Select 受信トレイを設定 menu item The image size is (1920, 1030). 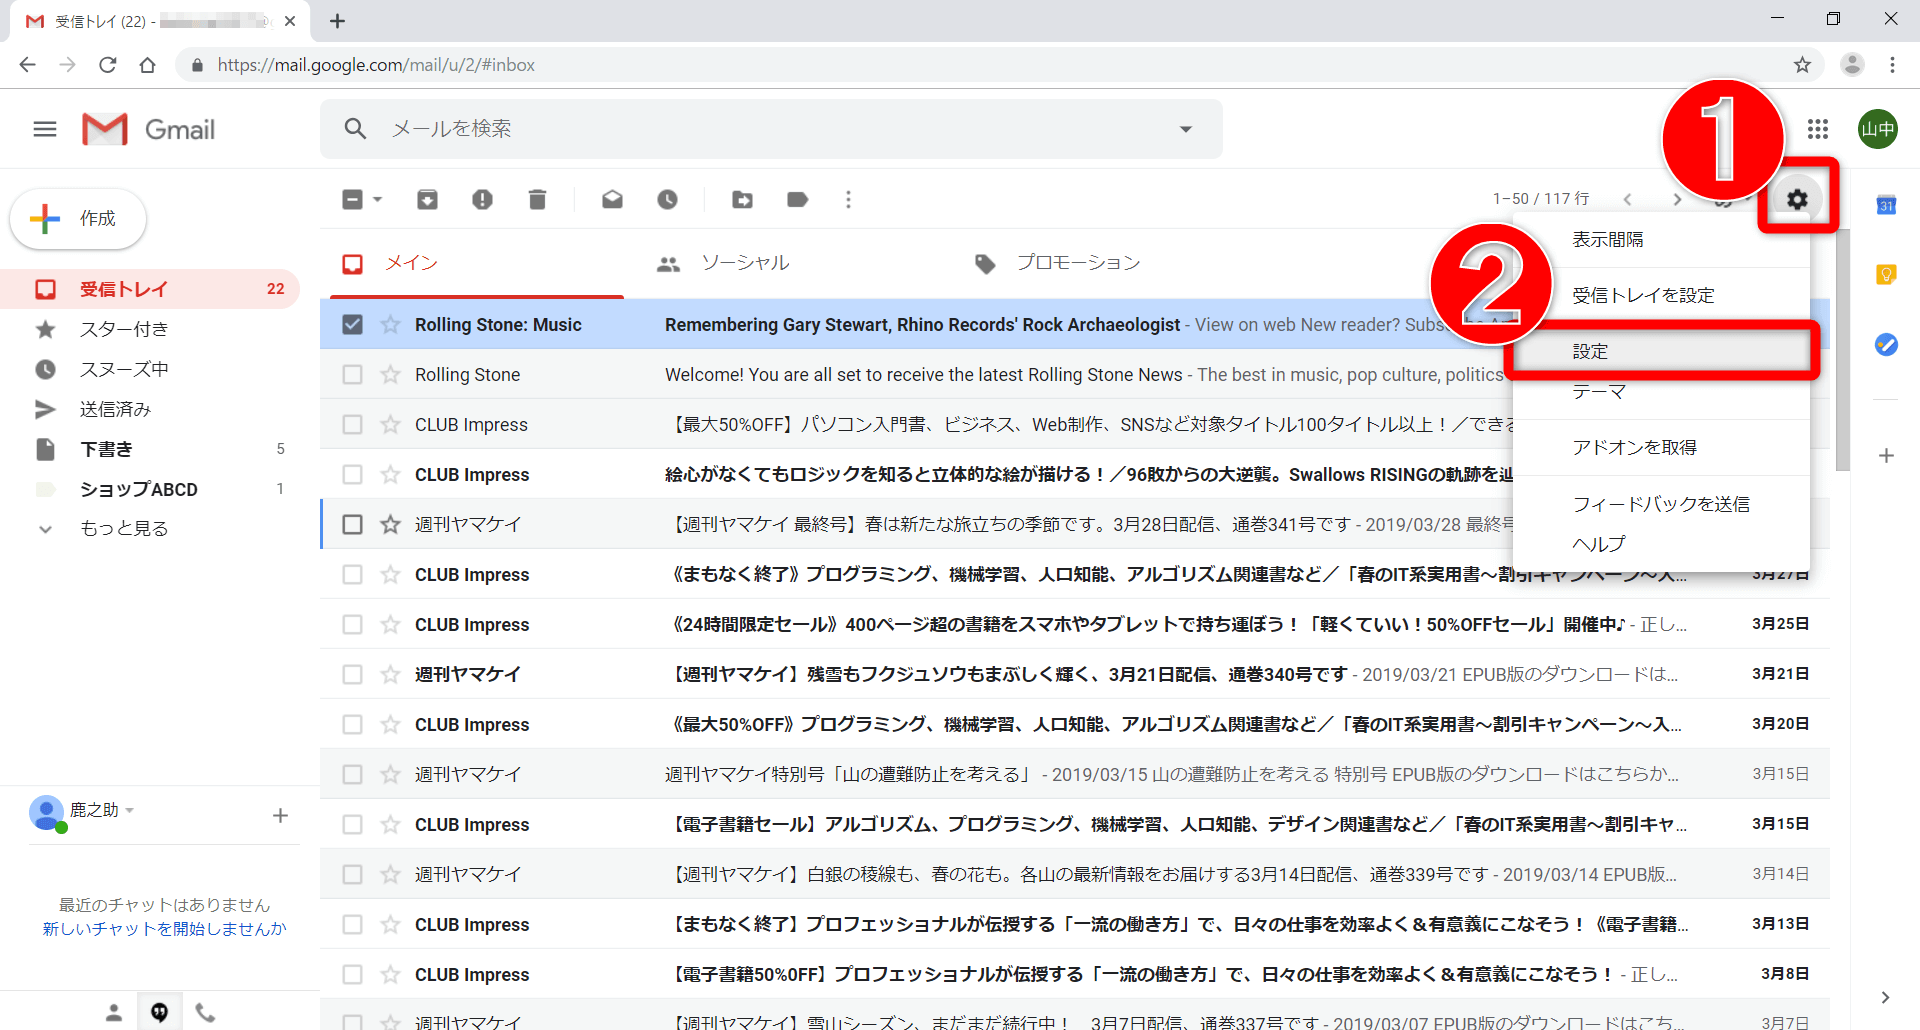[x=1661, y=295]
